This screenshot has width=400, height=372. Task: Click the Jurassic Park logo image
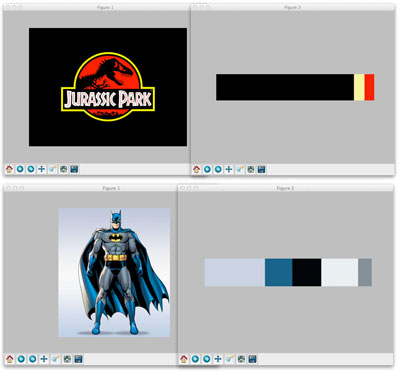pyautogui.click(x=108, y=87)
